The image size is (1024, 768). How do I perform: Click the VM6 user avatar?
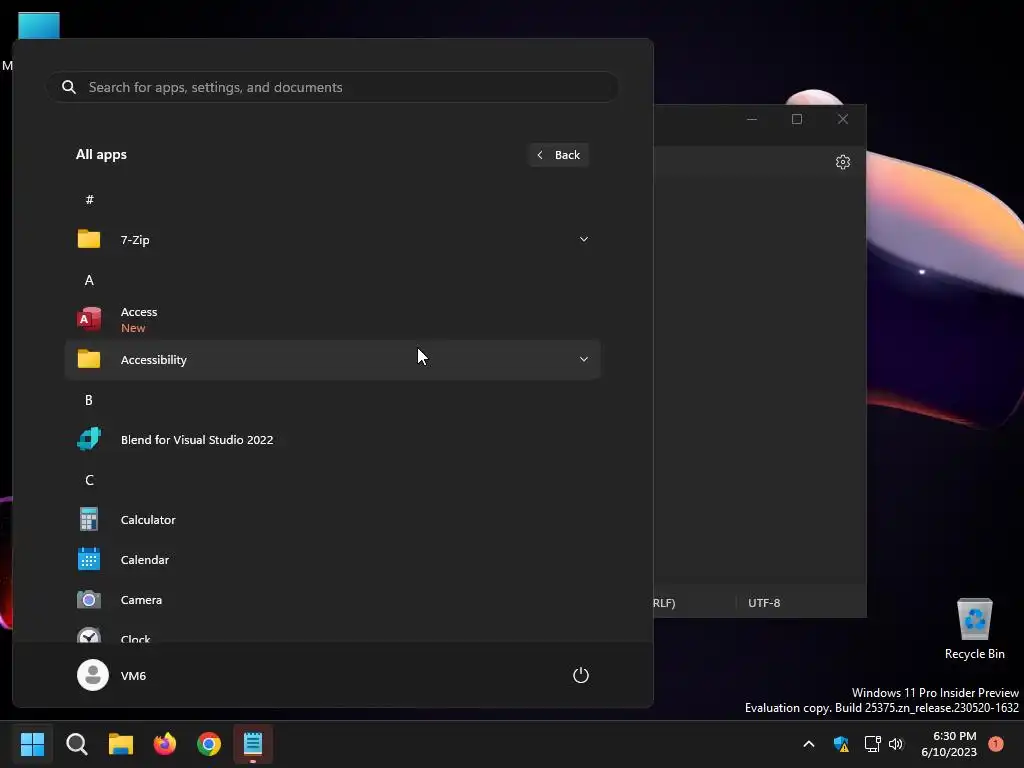click(93, 675)
